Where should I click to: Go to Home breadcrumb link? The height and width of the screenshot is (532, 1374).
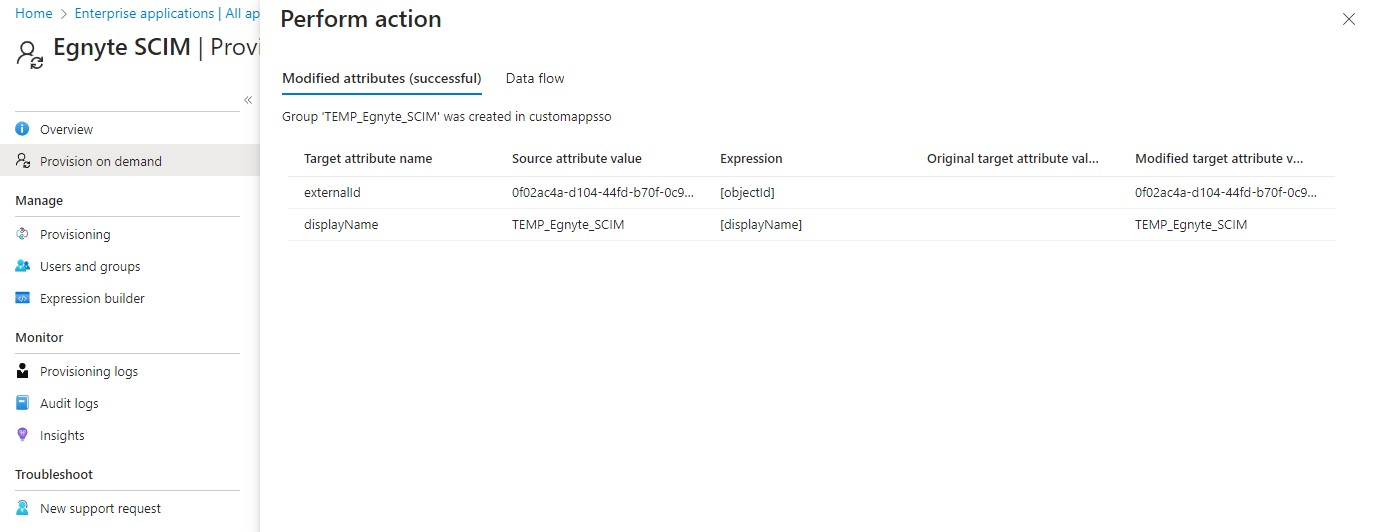[x=34, y=13]
